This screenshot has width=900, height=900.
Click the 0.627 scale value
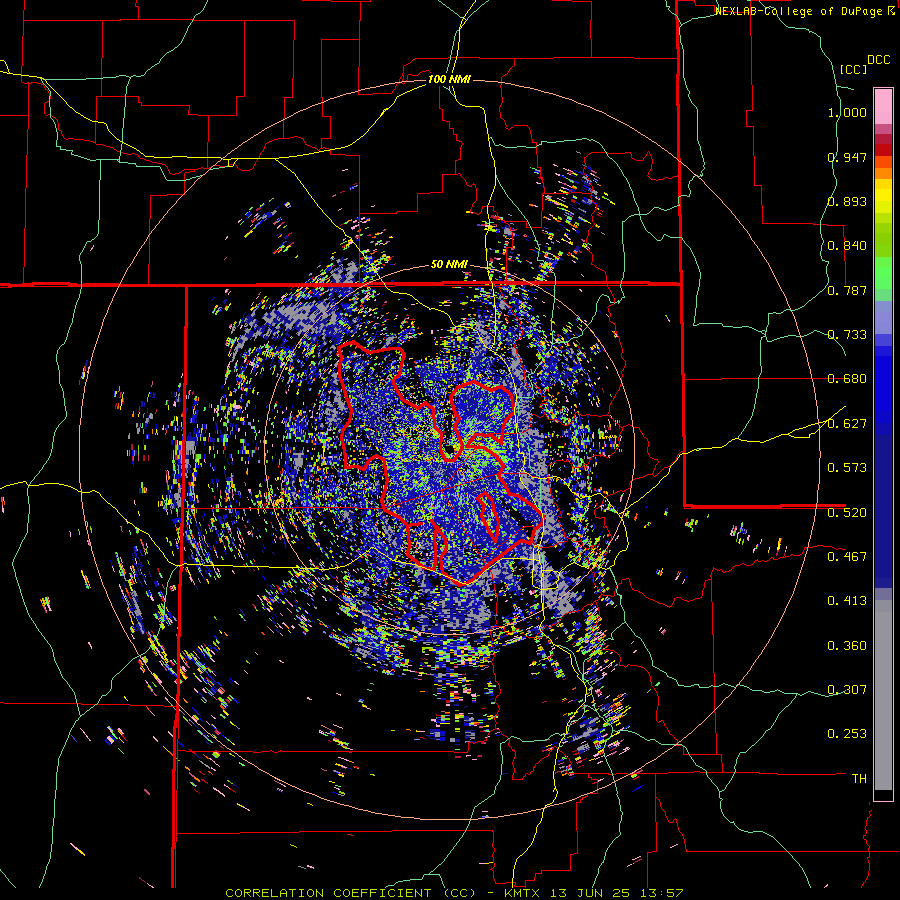(x=847, y=424)
